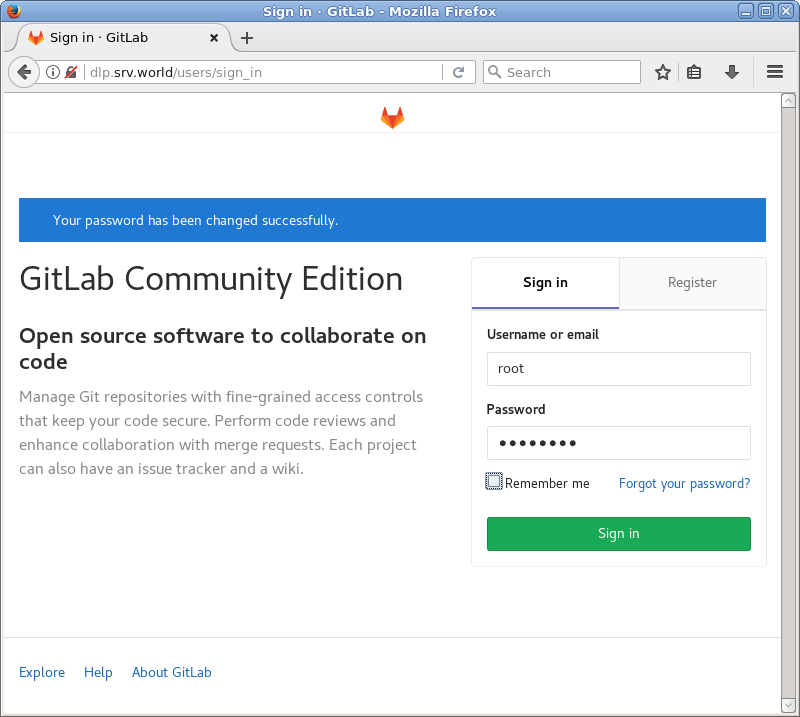Open the downloads arrow icon
Image resolution: width=800 pixels, height=717 pixels.
point(732,72)
